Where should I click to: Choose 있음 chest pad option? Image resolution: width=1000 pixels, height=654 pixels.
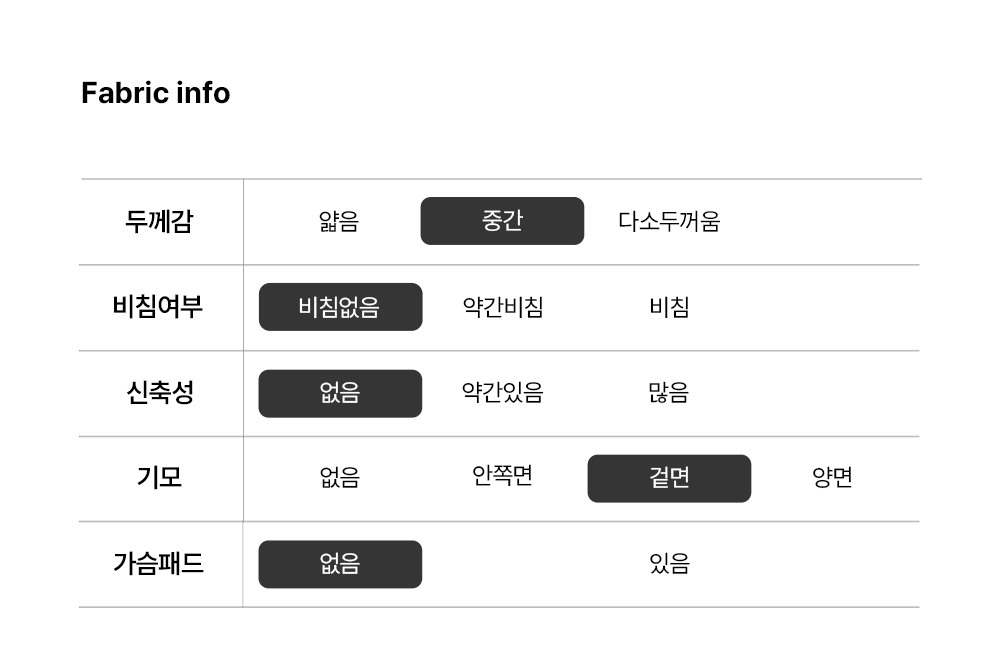(669, 564)
